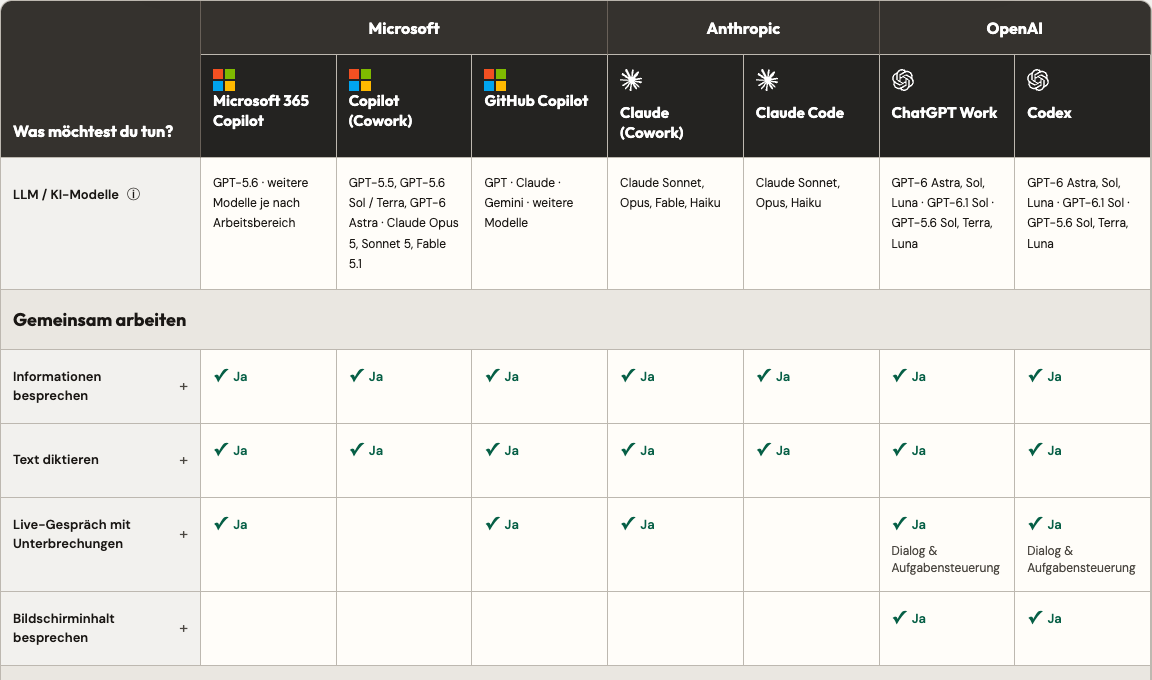Expand the Live-Gespräch mit Unterbrechungen row

pos(184,535)
